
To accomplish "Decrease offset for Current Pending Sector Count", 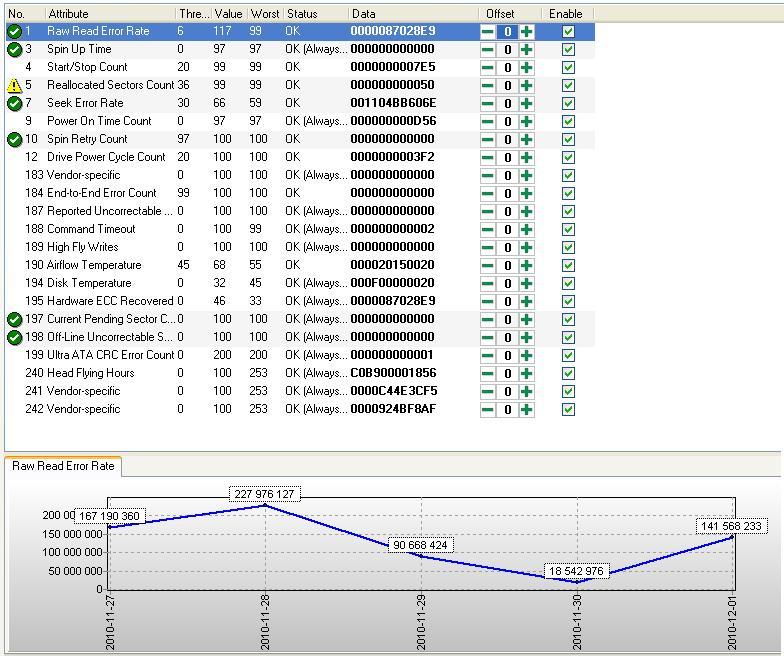I will tap(488, 320).
